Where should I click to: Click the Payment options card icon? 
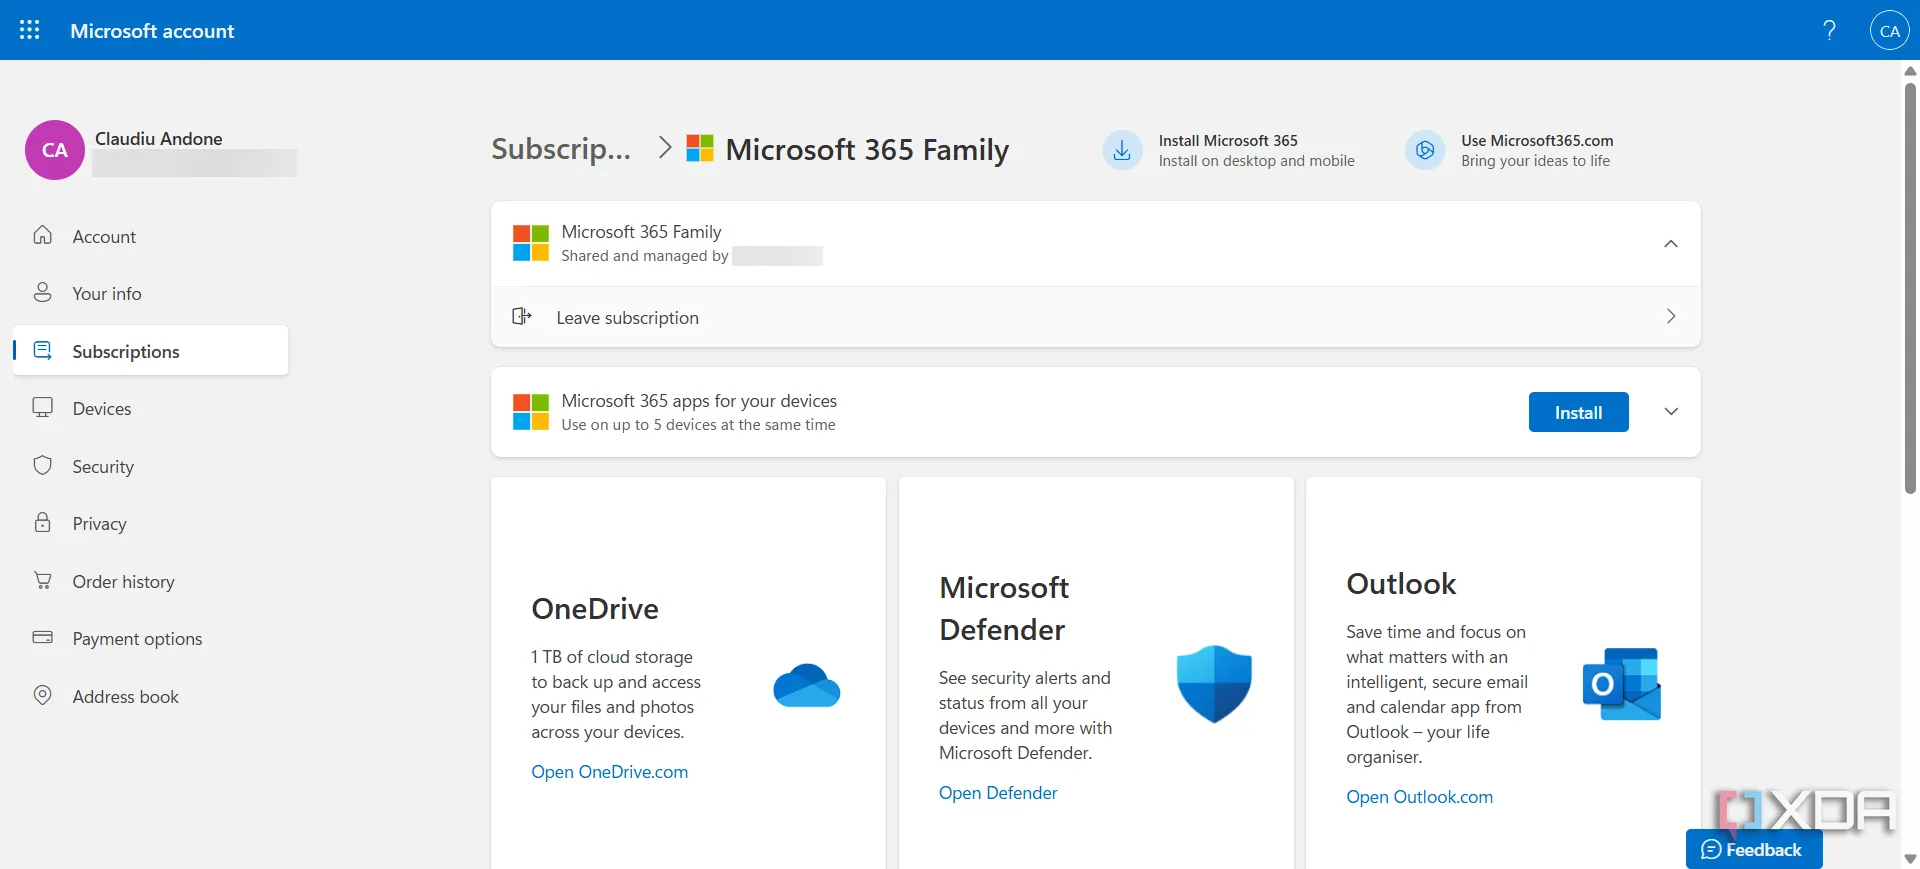click(x=42, y=637)
